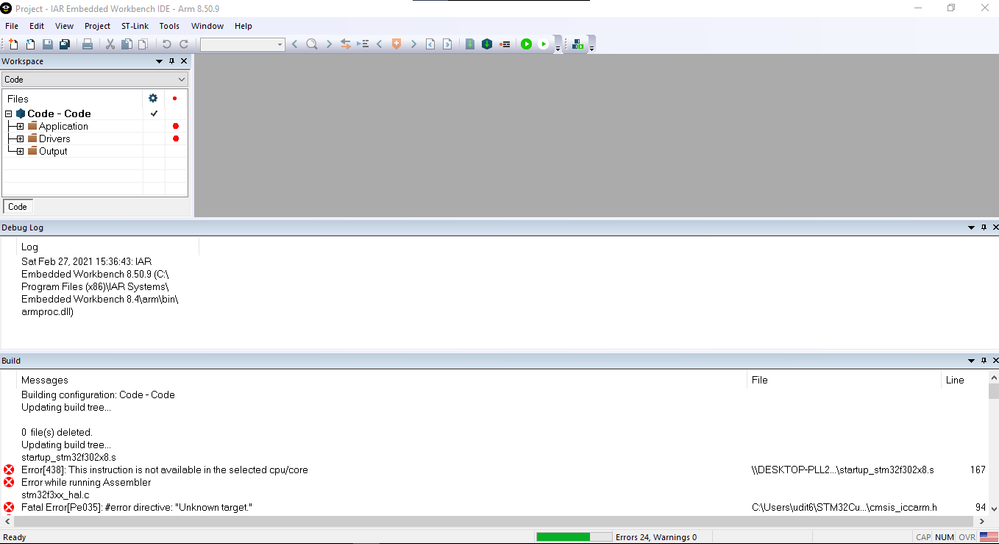
Task: Open the Edit menu
Action: 36,26
